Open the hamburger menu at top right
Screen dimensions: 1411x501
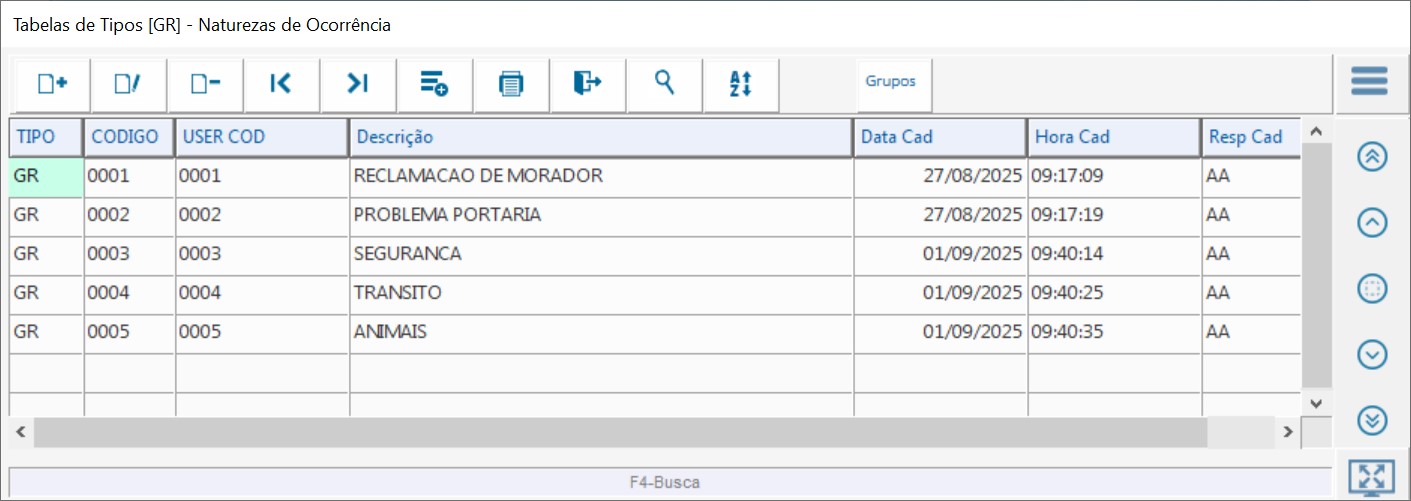click(1369, 81)
